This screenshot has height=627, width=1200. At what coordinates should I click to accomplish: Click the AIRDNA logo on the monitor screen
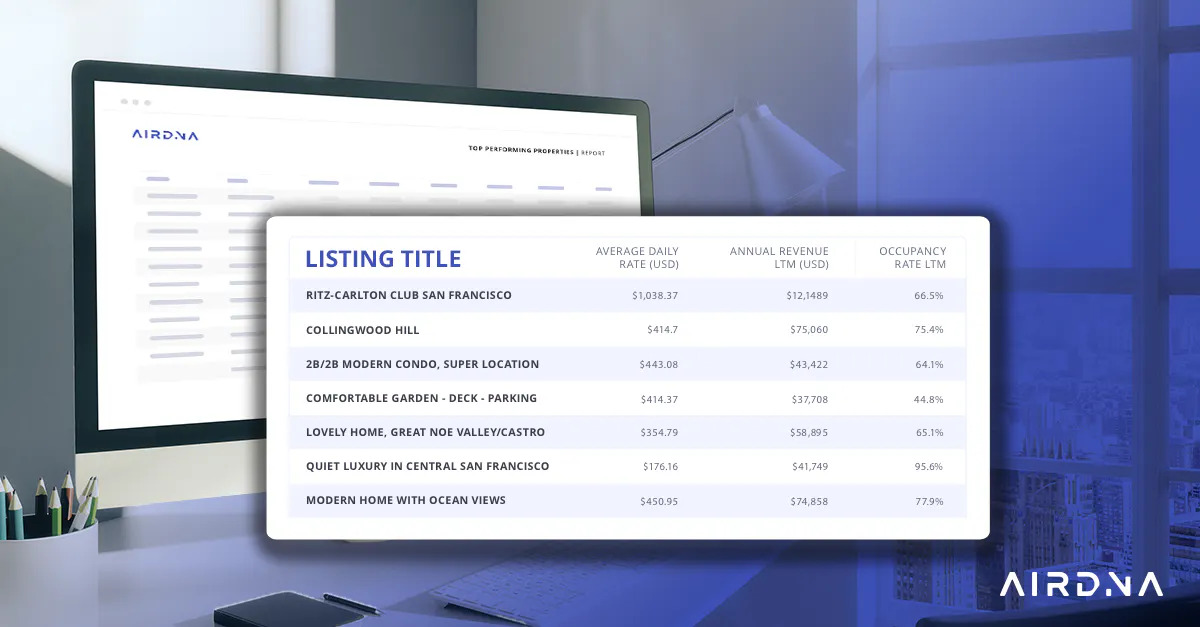click(165, 134)
